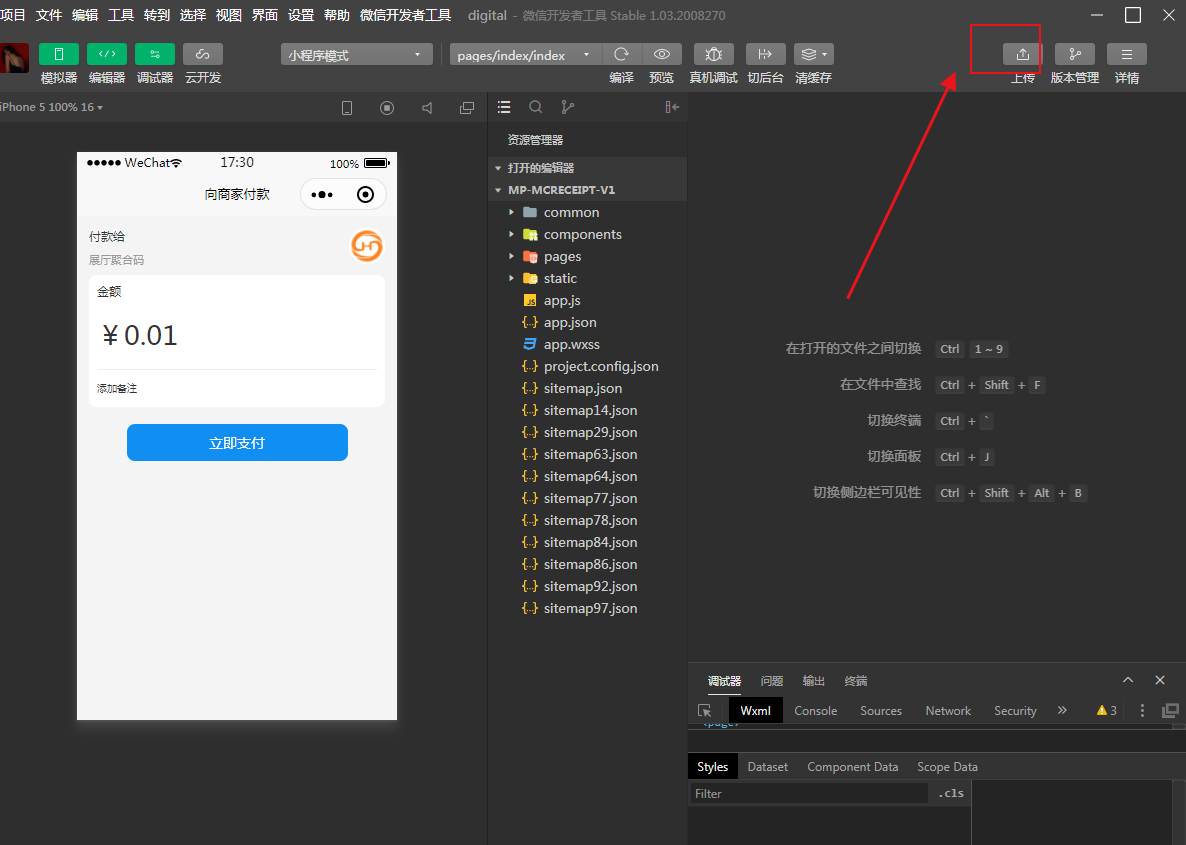Click the 立即支付 pay now button

[238, 443]
